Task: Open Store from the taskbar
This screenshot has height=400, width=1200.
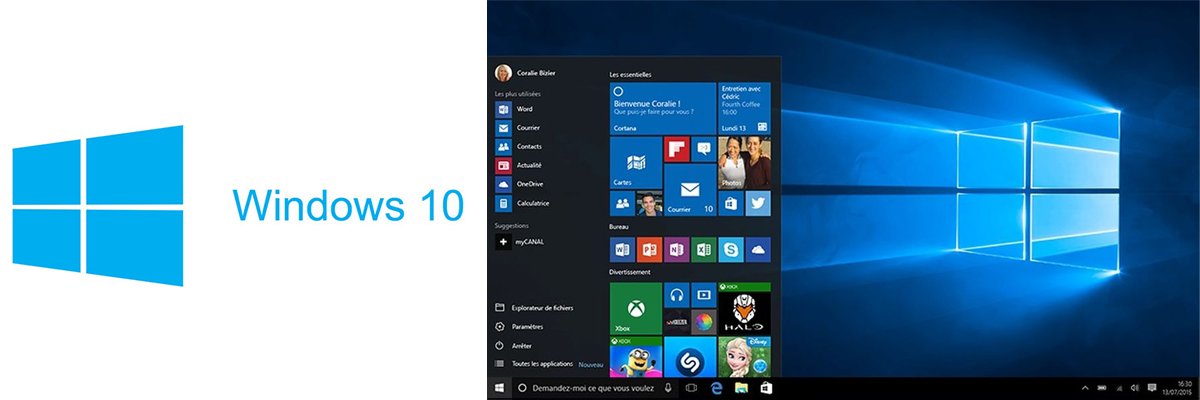Action: [x=767, y=387]
